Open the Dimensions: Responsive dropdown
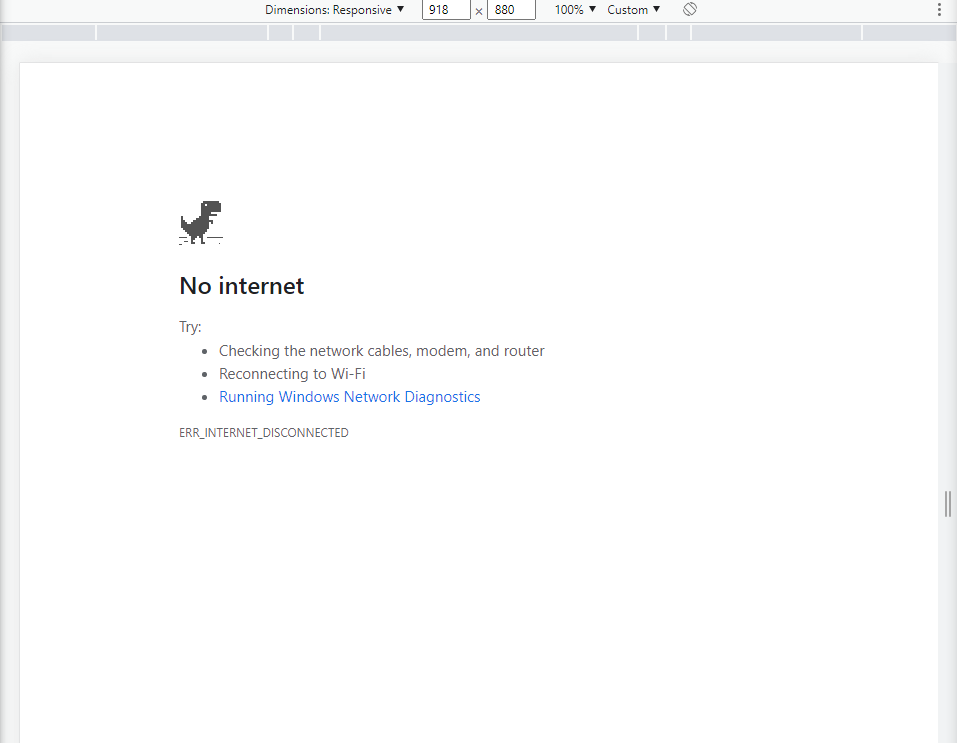 coord(334,10)
